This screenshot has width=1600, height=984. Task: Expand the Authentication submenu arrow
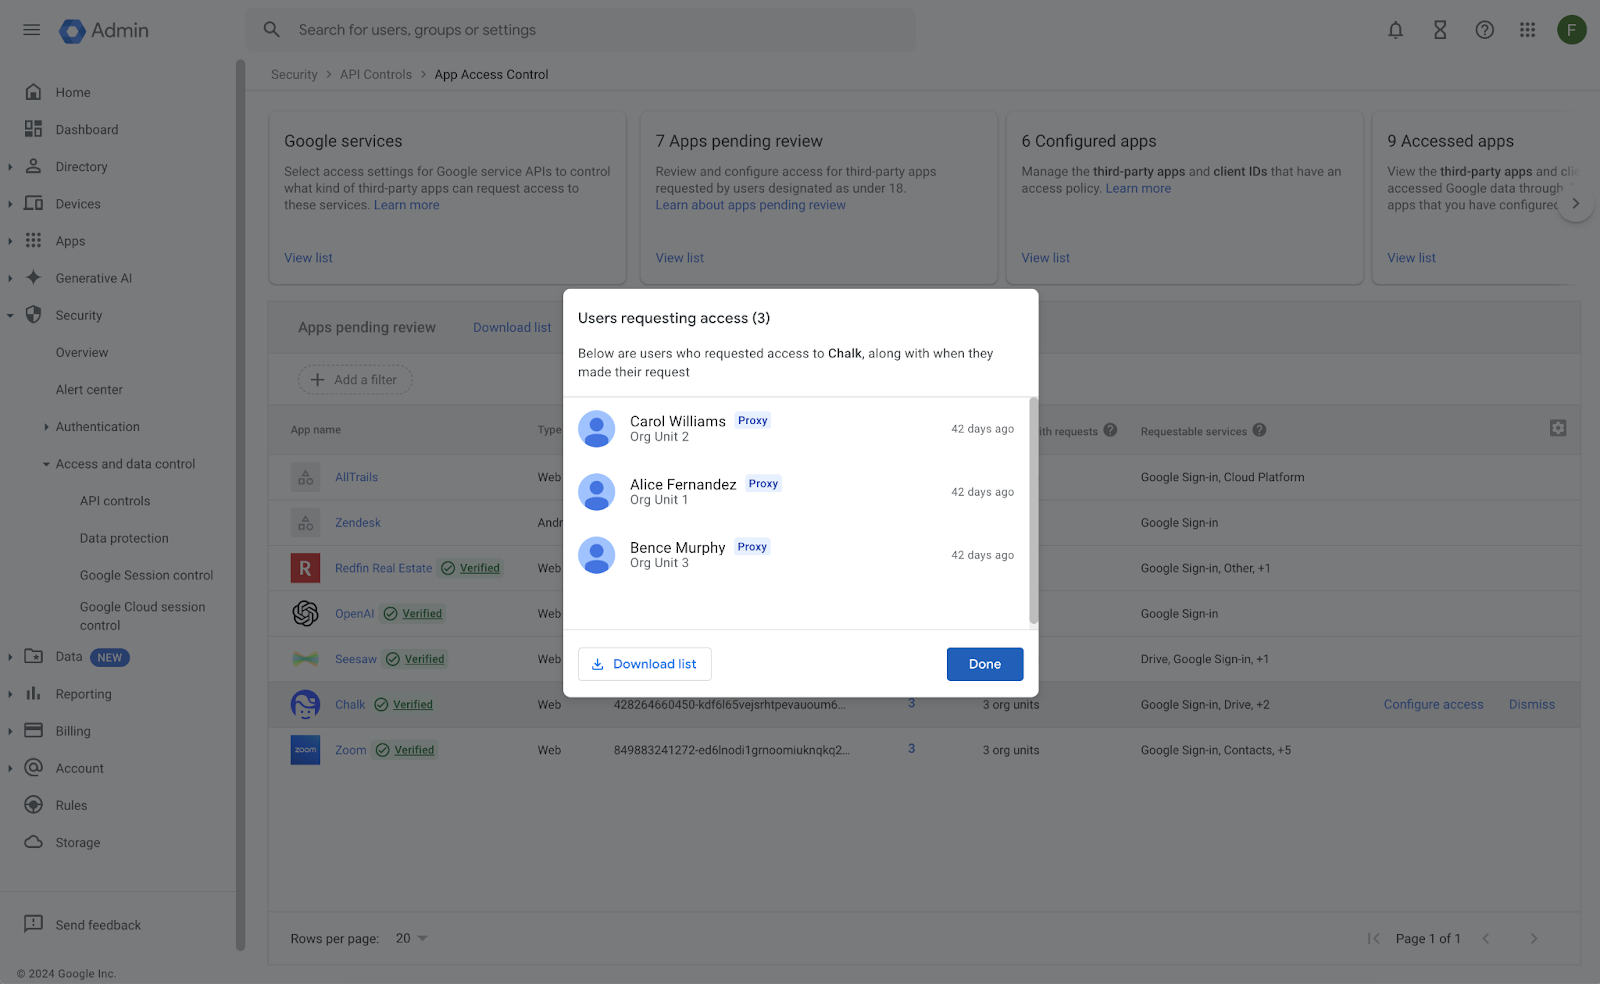46,427
